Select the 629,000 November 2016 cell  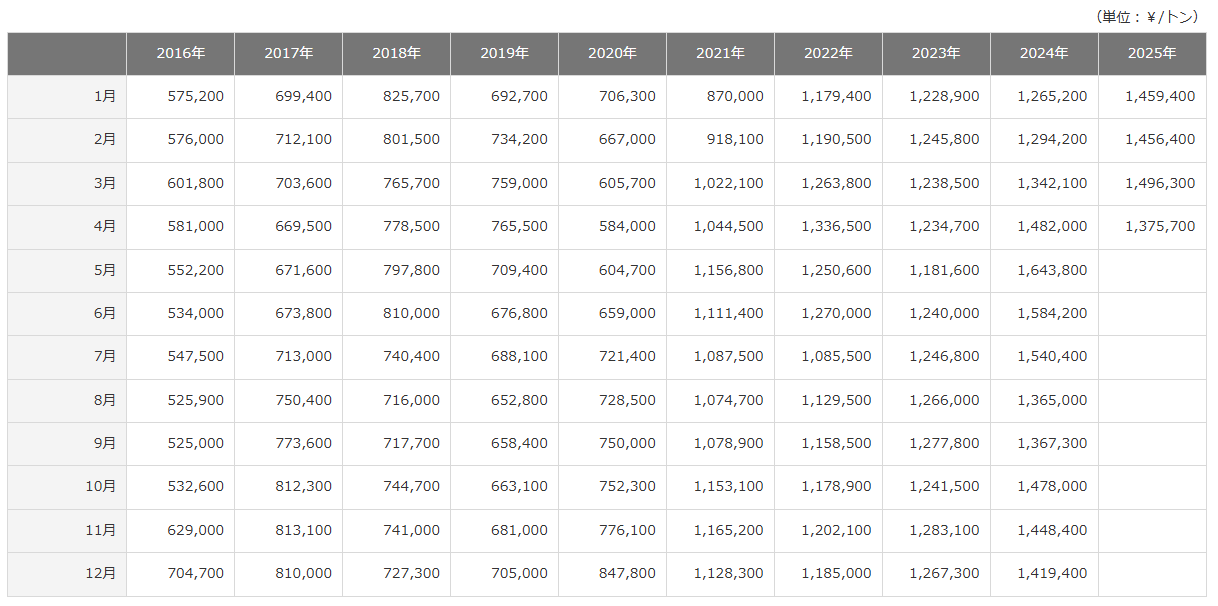[x=197, y=530]
